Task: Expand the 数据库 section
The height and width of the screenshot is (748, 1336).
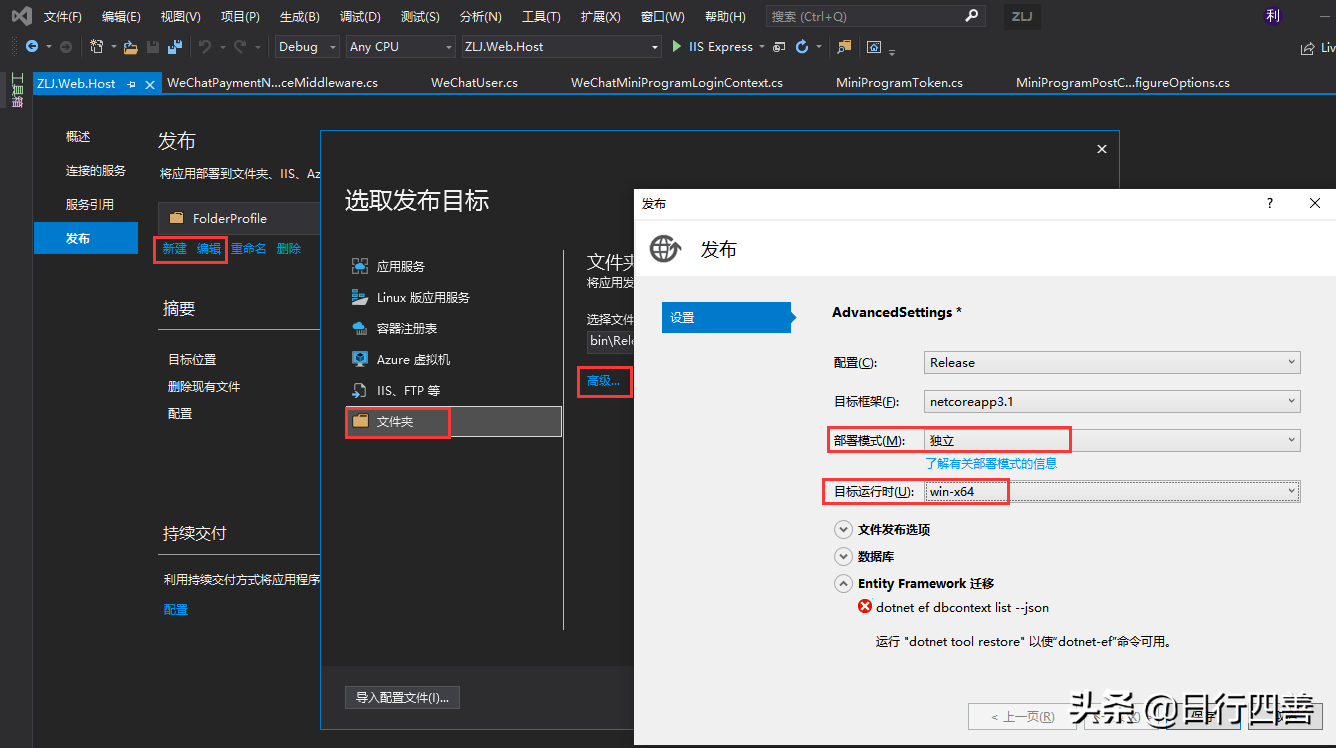Action: (843, 556)
